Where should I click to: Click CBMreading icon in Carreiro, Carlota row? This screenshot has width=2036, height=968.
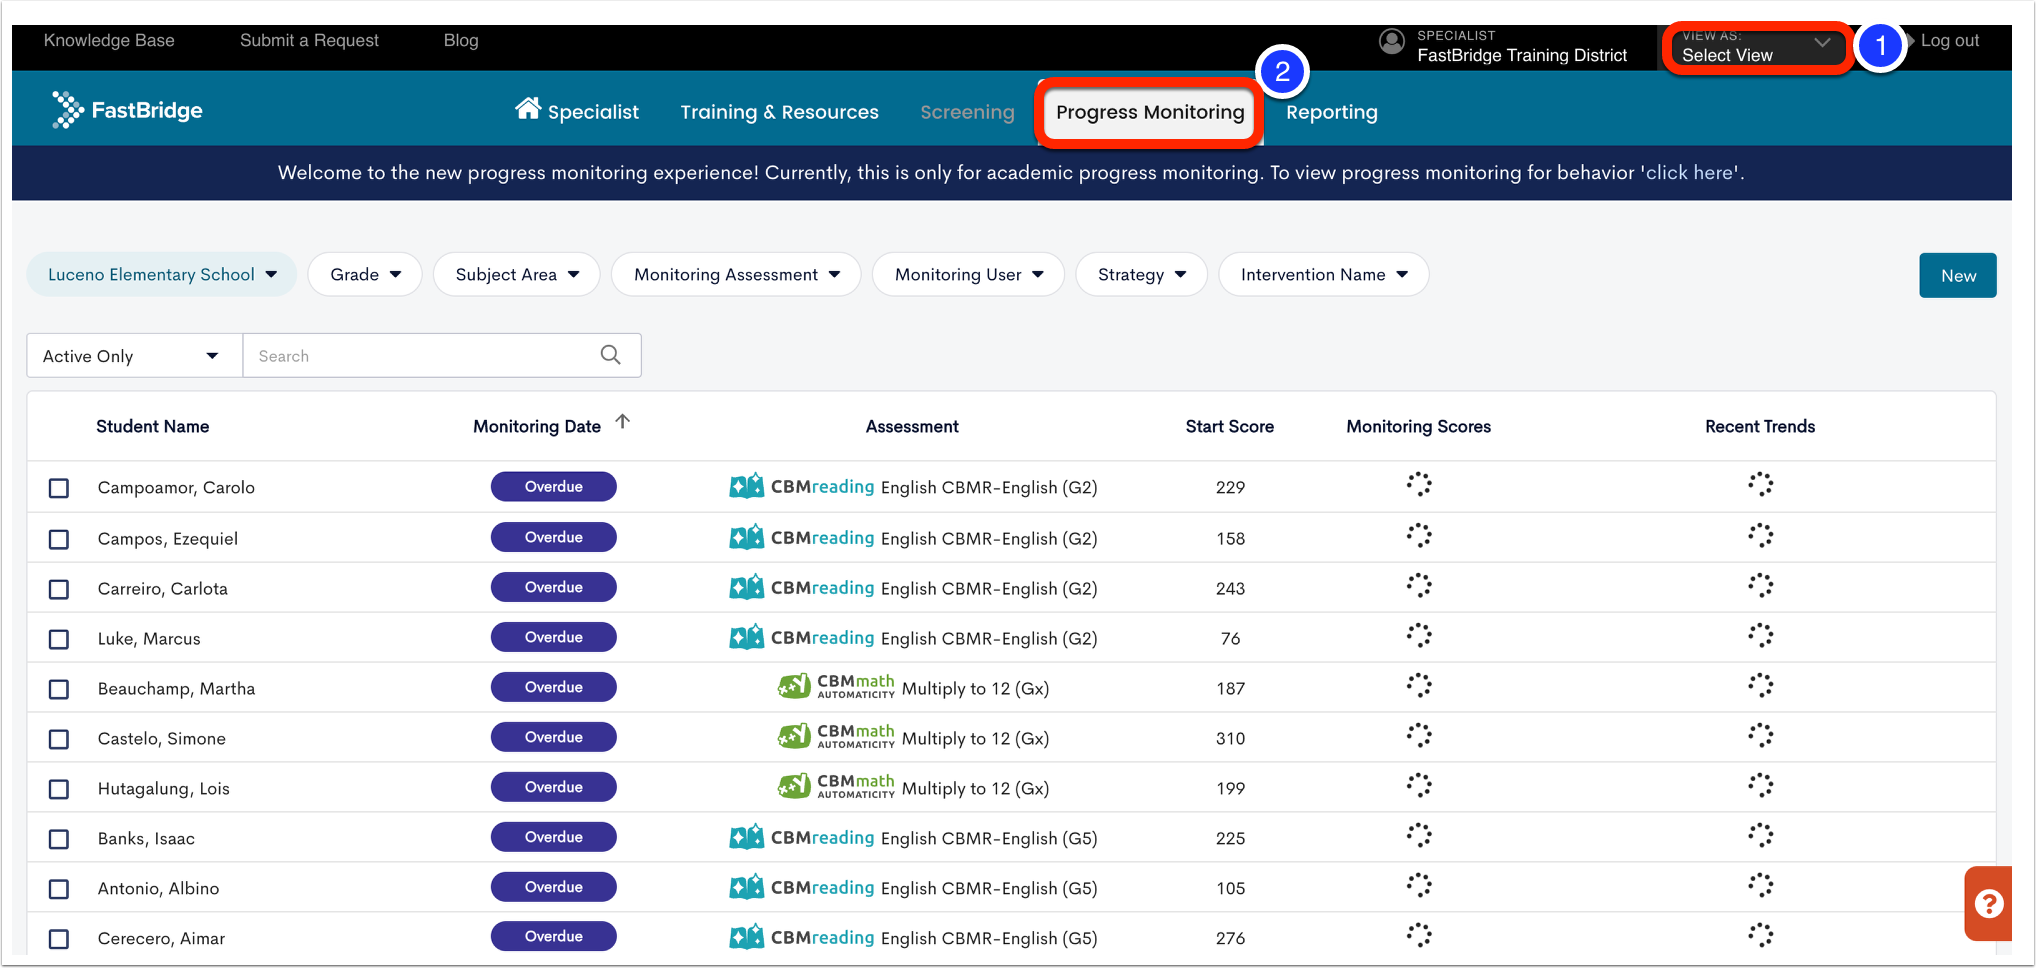tap(747, 587)
